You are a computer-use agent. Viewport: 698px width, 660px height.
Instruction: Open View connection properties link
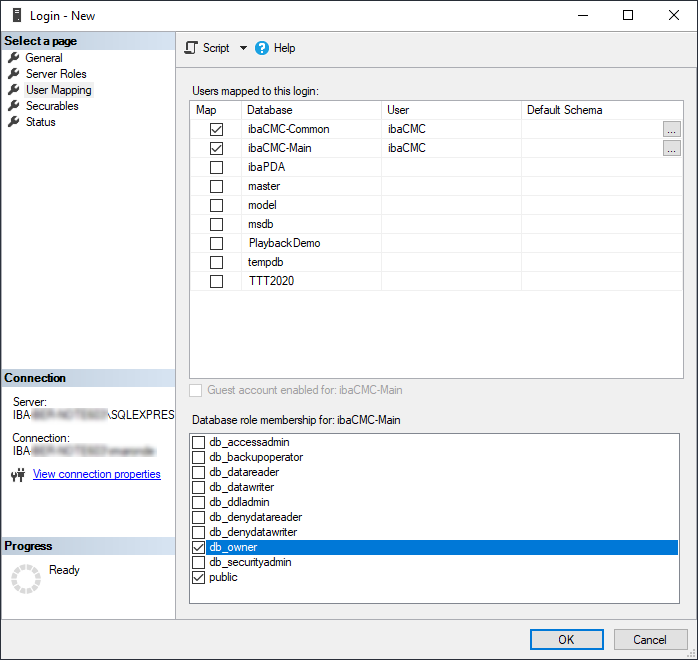96,474
